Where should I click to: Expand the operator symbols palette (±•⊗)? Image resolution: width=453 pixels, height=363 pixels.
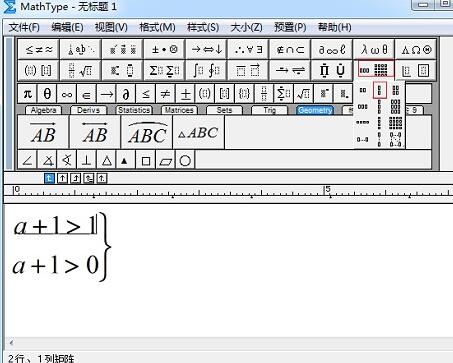(x=164, y=50)
